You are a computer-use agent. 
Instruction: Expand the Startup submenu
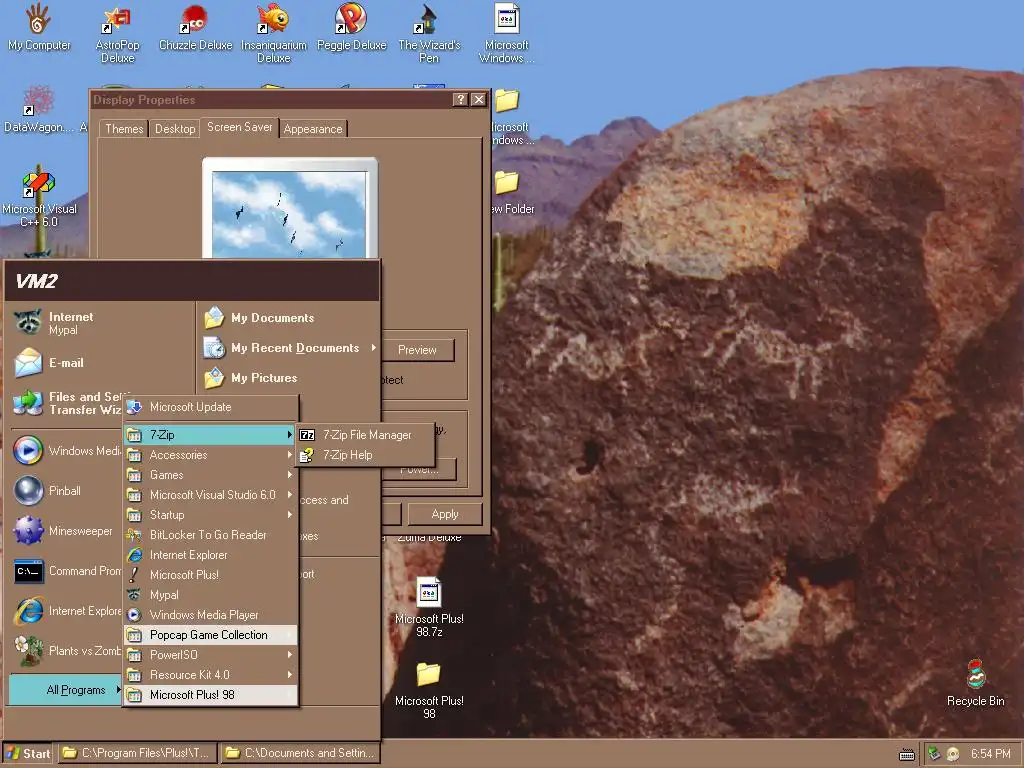[210, 515]
